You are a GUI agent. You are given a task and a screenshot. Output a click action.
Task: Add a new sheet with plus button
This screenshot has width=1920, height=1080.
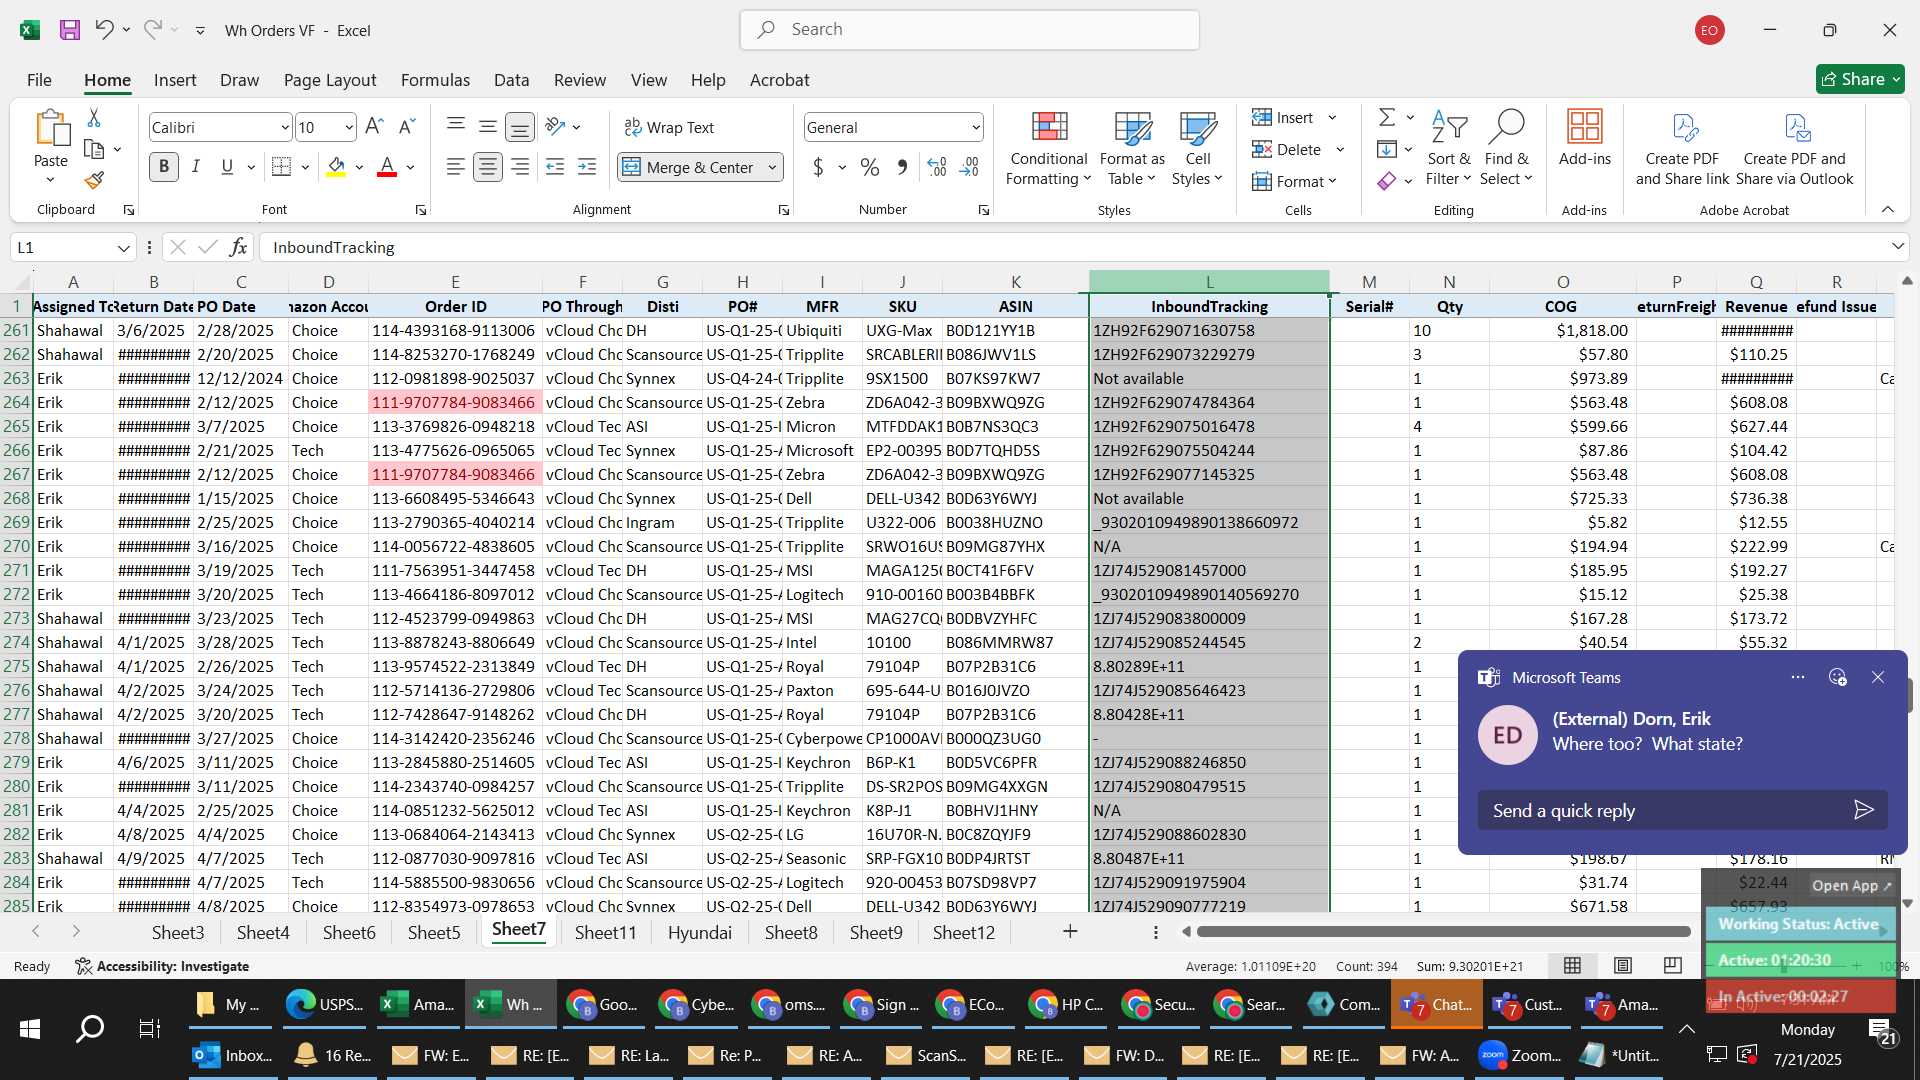click(x=1070, y=931)
